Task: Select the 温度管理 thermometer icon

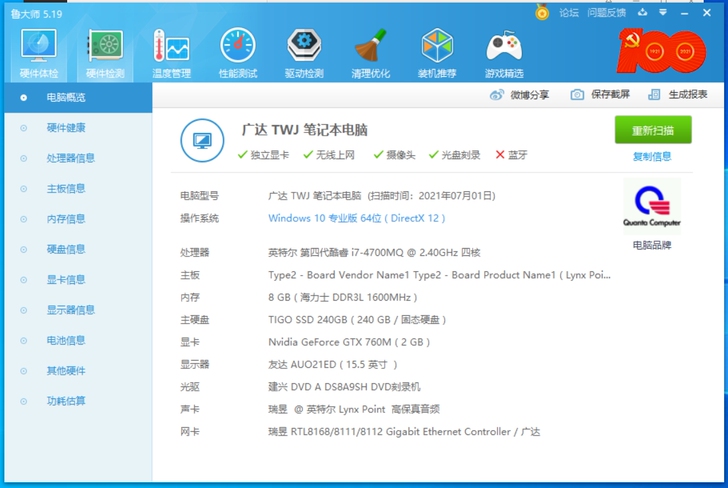Action: point(171,46)
